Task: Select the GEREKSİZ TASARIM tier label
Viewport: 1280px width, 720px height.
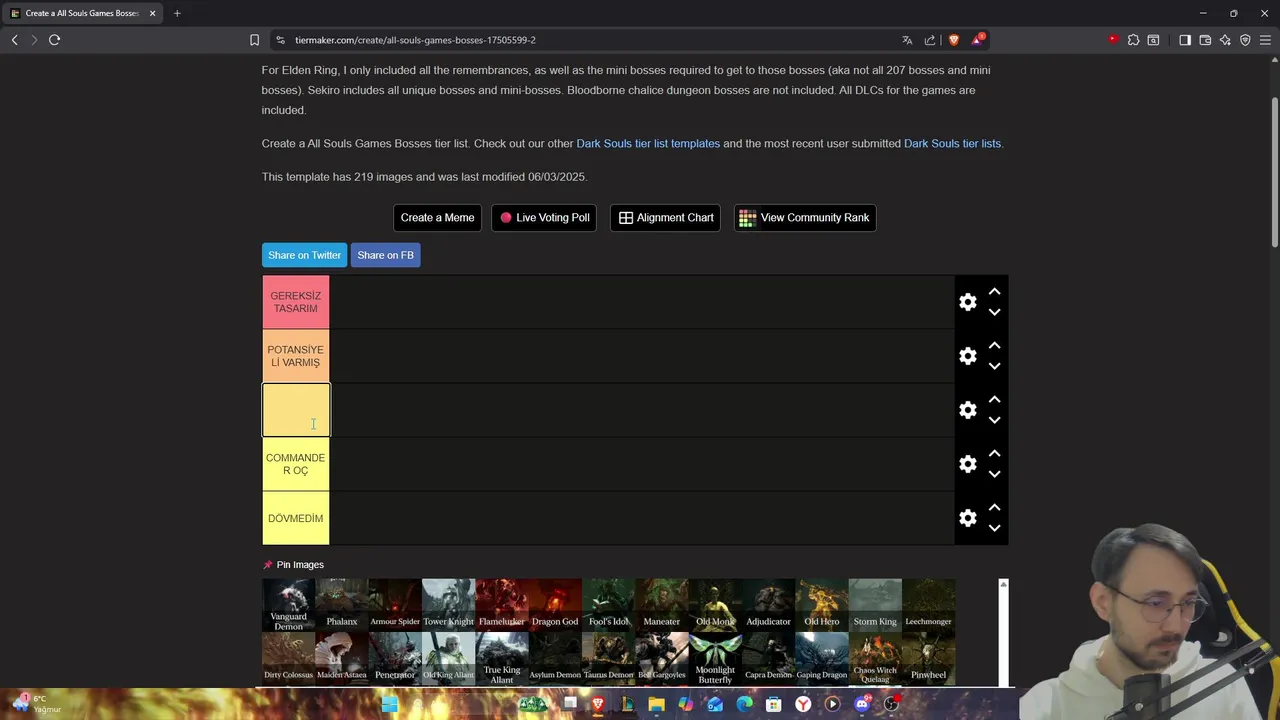Action: click(296, 302)
